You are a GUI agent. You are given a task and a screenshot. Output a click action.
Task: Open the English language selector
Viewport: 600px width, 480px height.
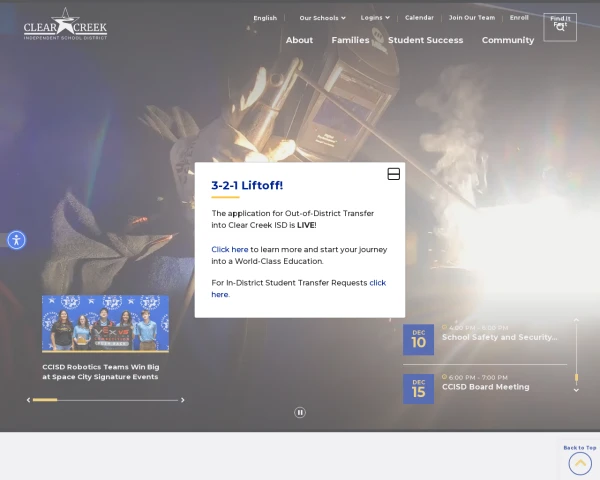tap(265, 18)
